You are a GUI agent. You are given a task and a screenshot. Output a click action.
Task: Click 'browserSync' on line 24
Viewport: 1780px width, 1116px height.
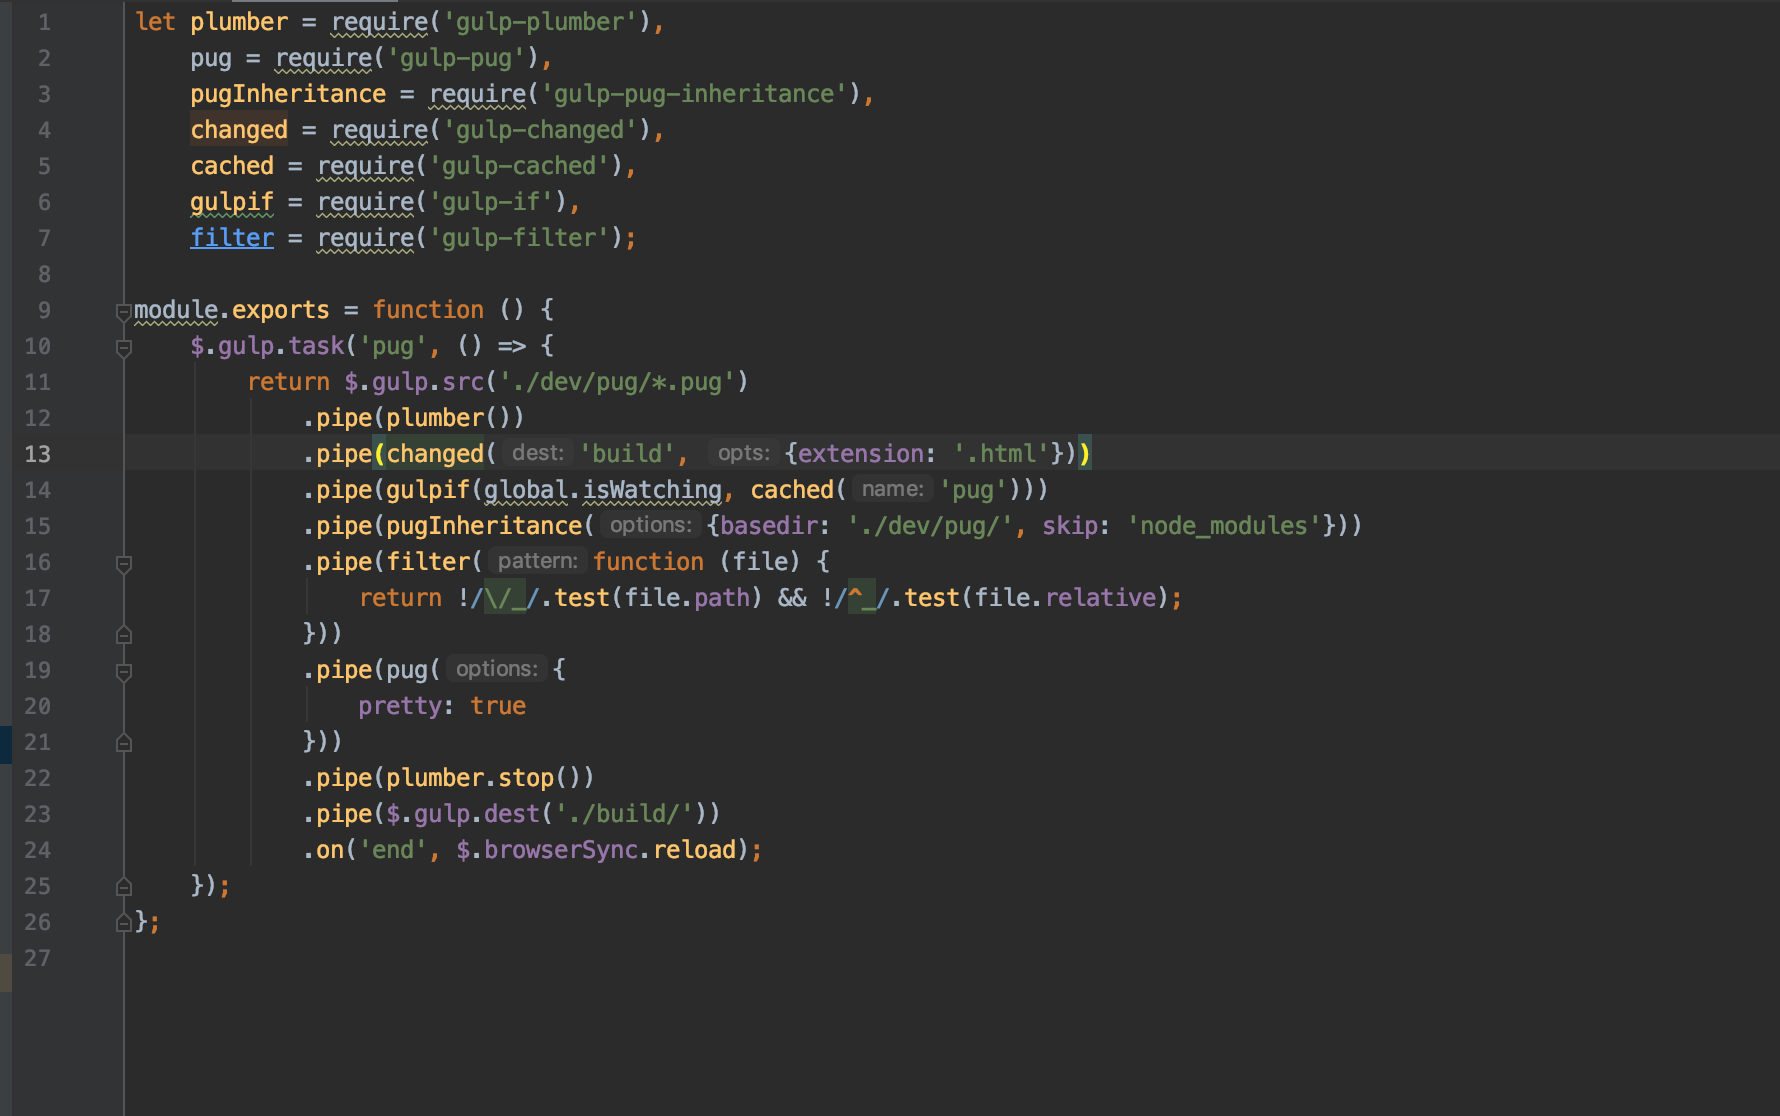561,850
